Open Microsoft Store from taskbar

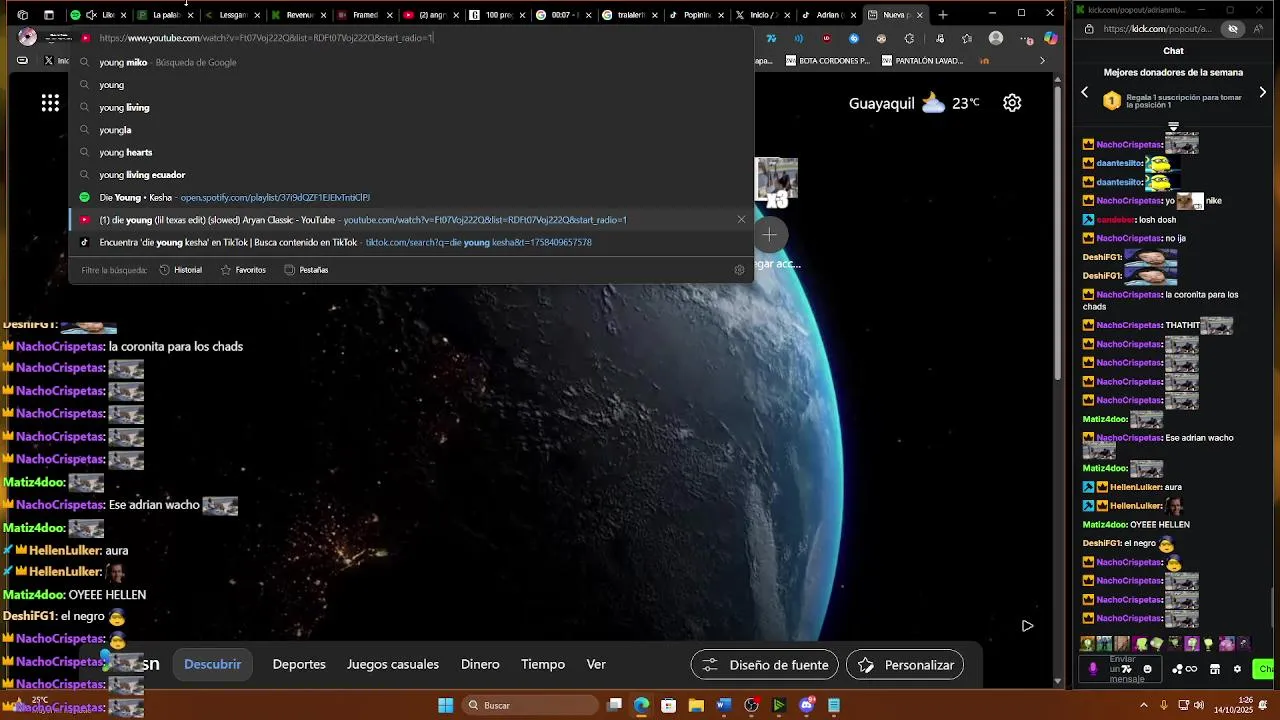coord(669,705)
